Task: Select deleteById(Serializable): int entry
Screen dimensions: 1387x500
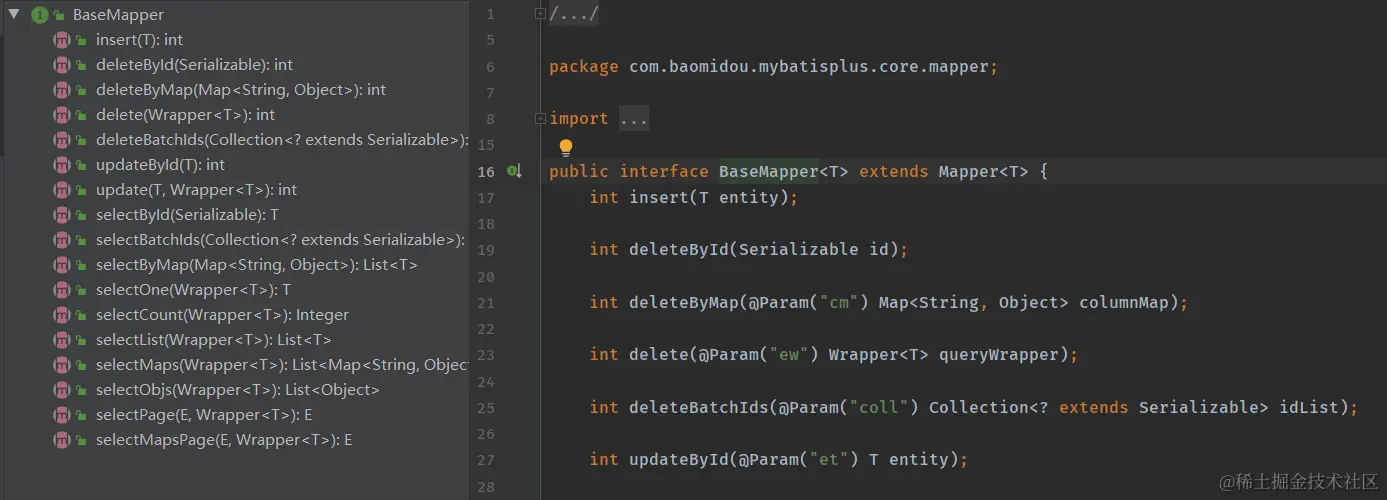Action: pos(194,65)
